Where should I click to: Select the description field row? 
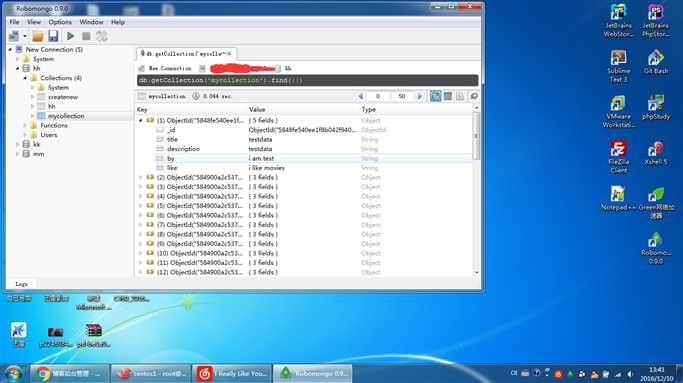pyautogui.click(x=304, y=149)
